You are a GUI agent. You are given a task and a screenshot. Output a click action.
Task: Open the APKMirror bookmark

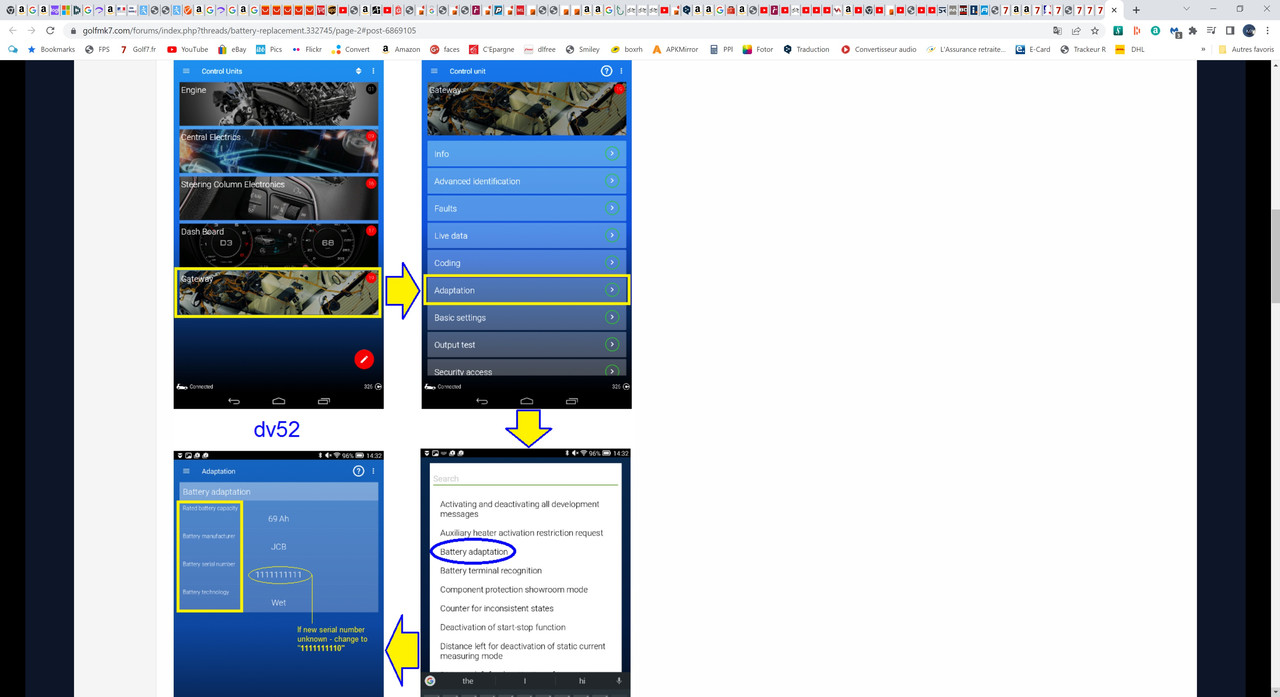[x=675, y=49]
